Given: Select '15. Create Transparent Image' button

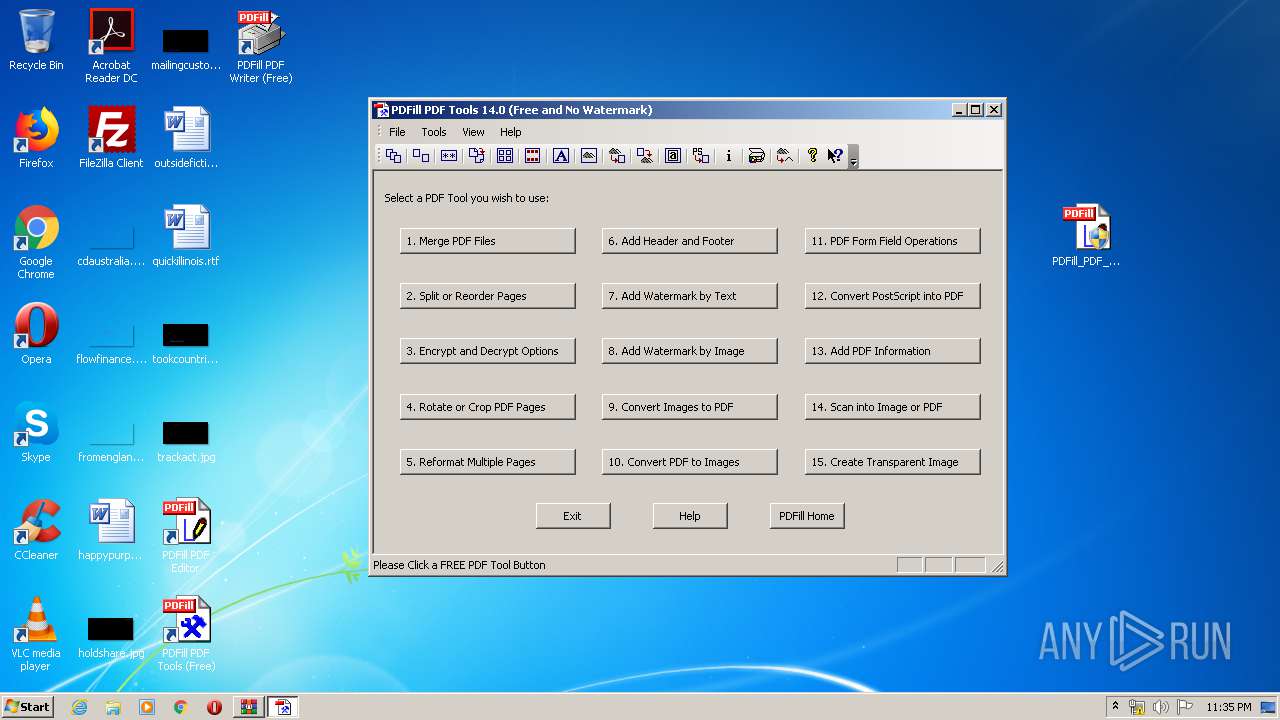Looking at the screenshot, I should coord(893,462).
